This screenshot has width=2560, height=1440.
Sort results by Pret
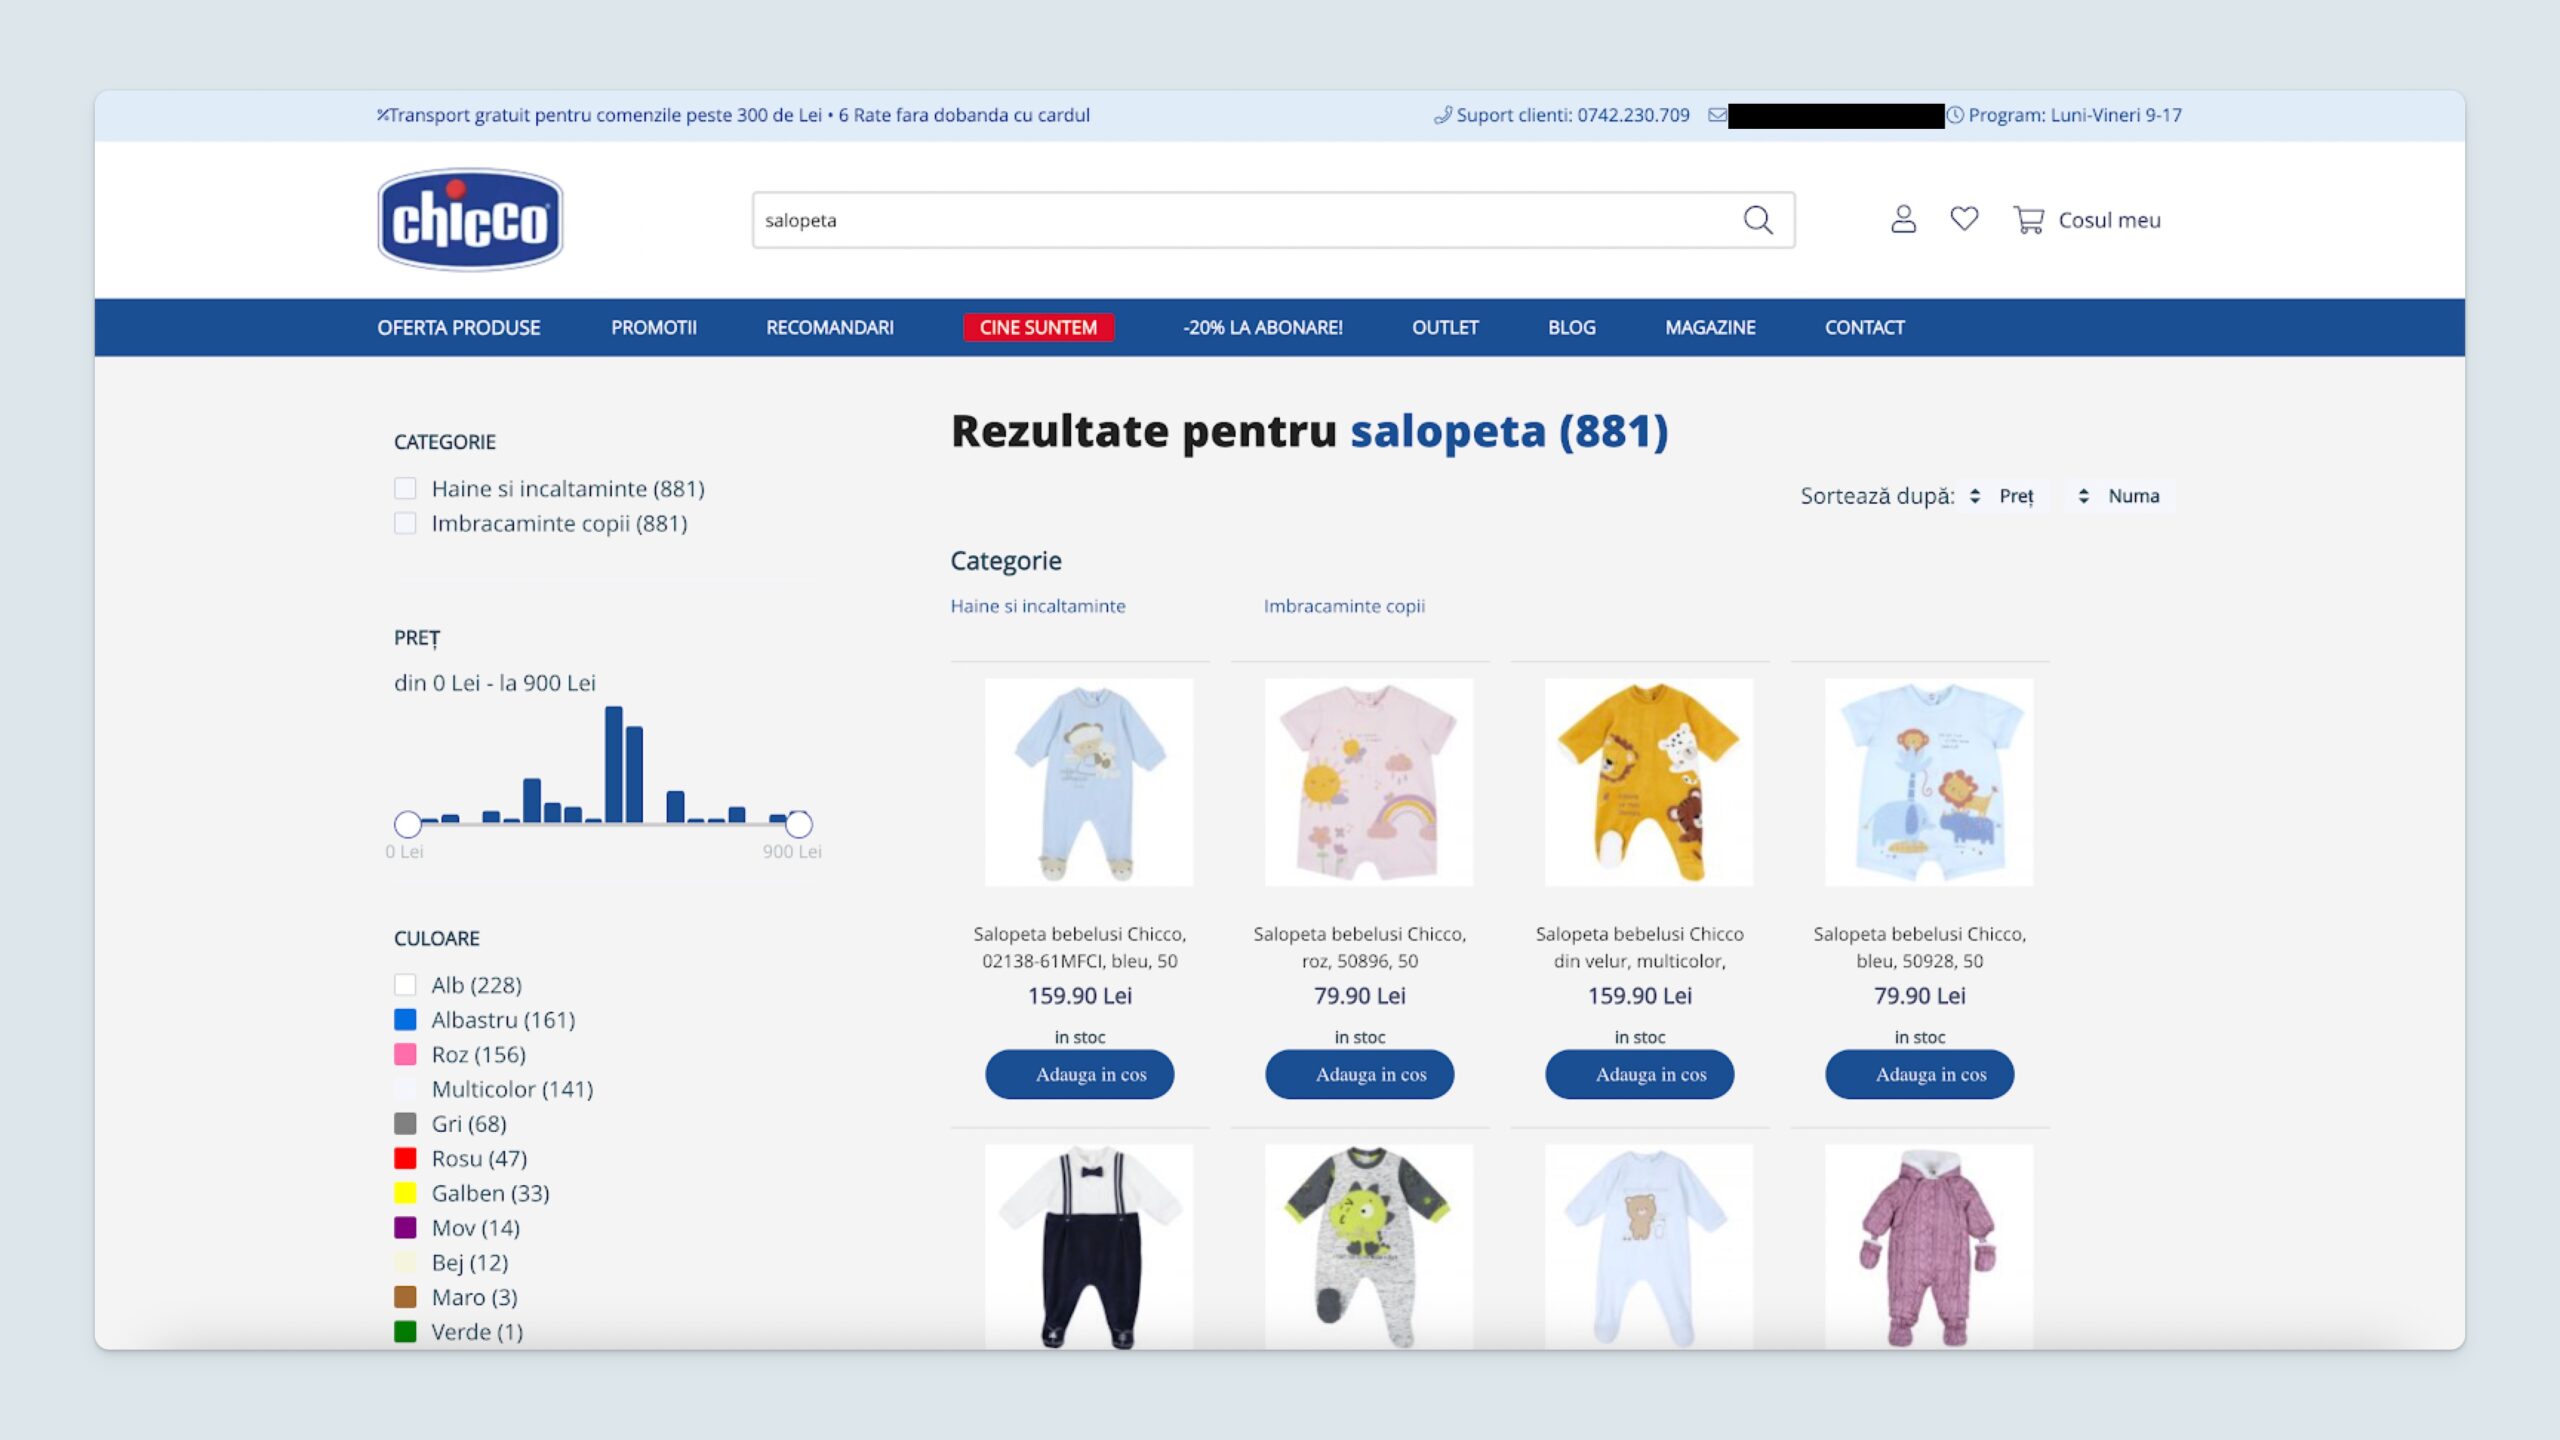tap(2003, 496)
